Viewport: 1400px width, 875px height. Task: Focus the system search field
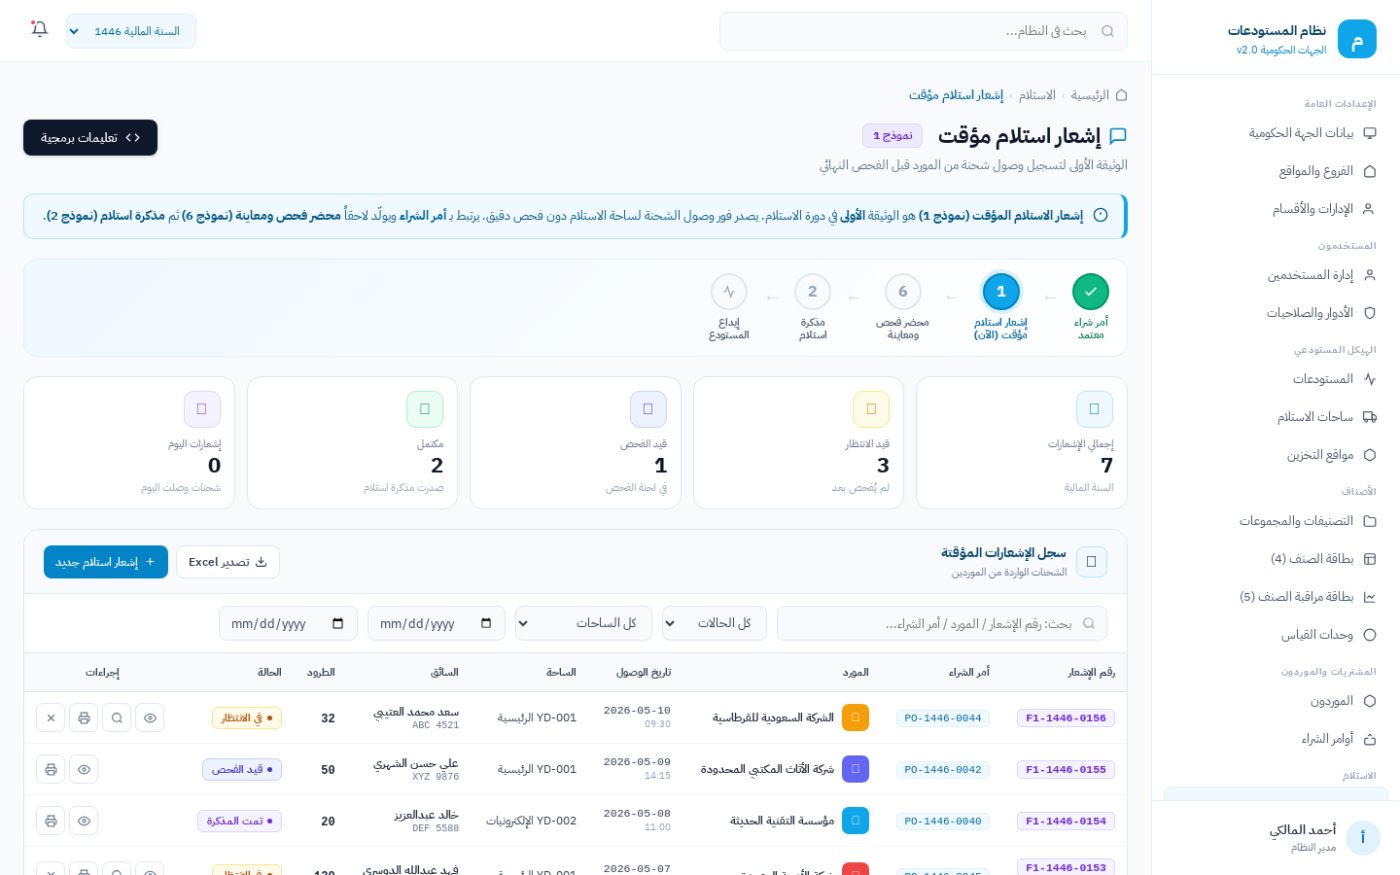coord(923,31)
